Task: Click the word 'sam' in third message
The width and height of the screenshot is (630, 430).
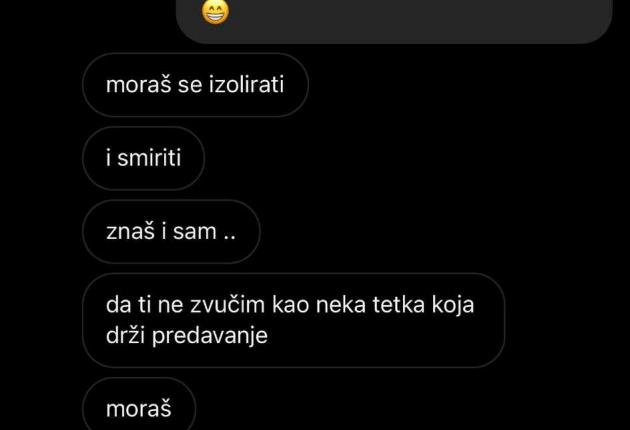Action: (x=194, y=232)
